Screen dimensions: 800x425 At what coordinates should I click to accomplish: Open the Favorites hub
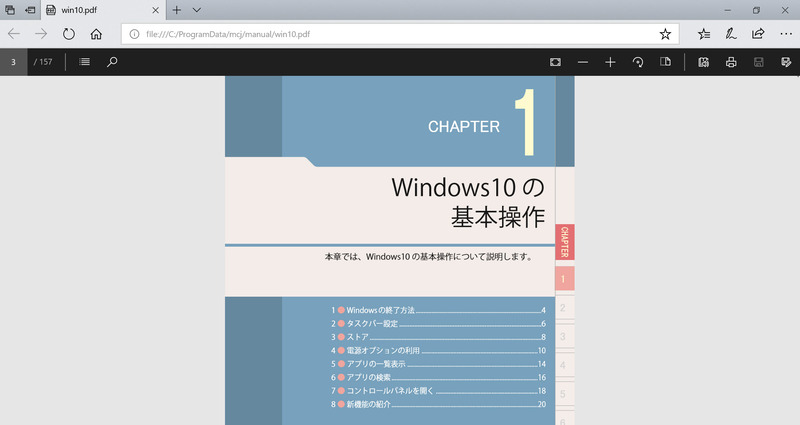click(704, 34)
